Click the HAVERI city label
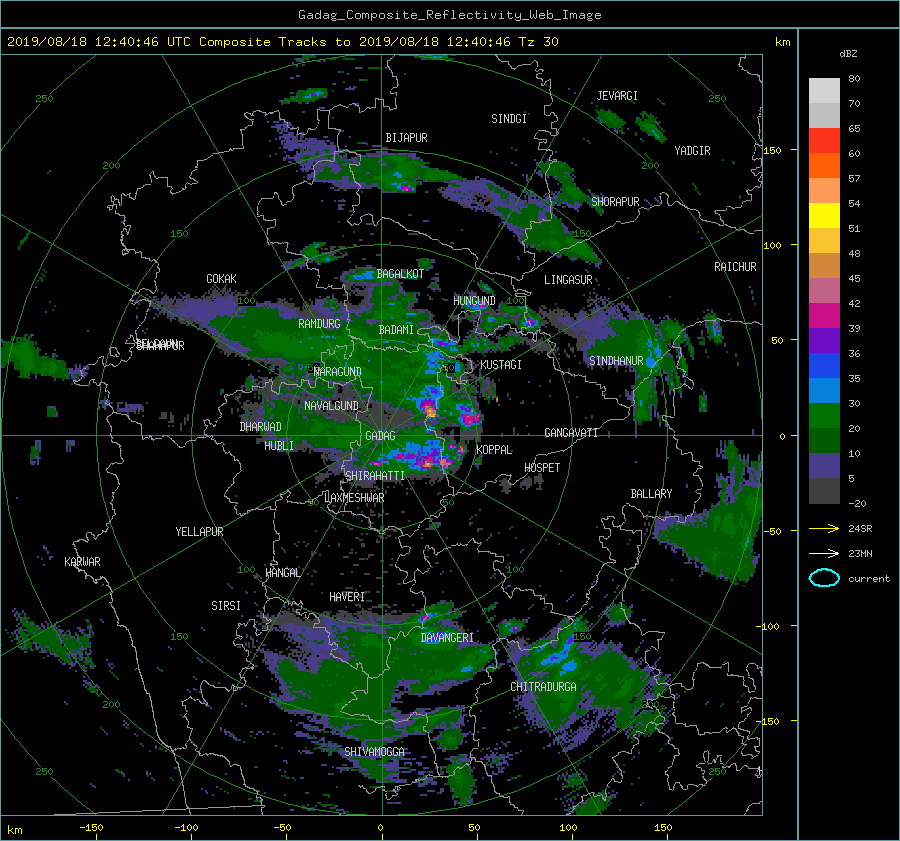The height and width of the screenshot is (841, 900). coord(347,597)
